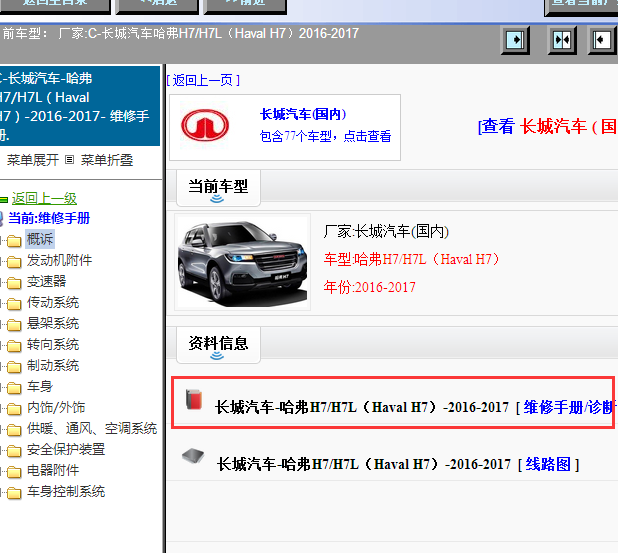Screen dimensions: 618x553
Task: Click the 返回上一级 green link
Action: [44, 198]
